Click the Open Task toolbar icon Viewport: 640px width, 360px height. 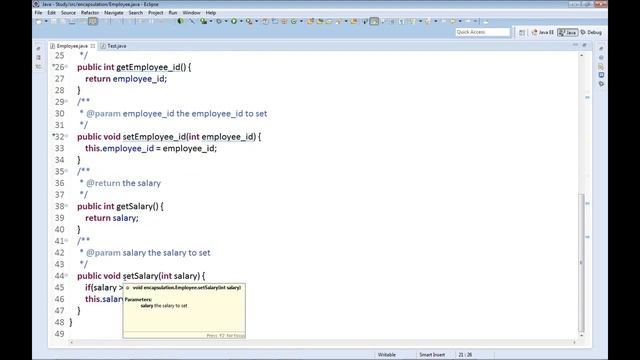320,21
